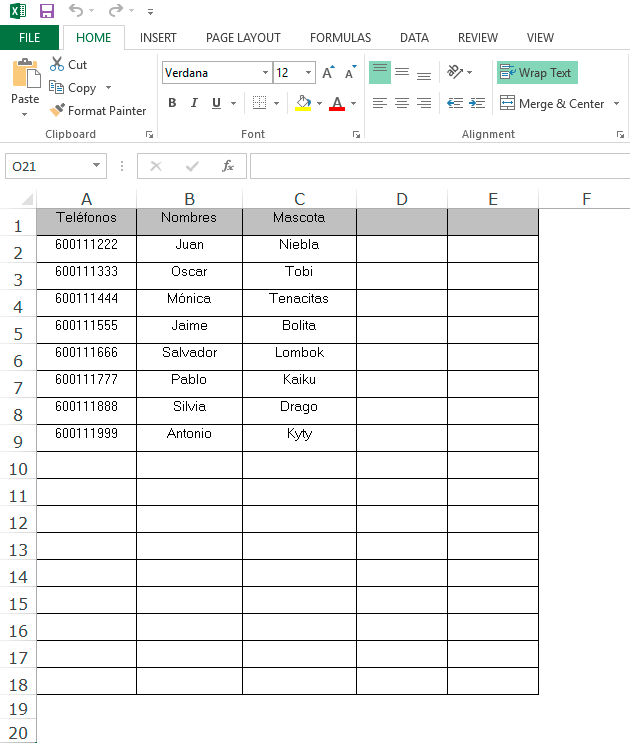Viewport: 630px width, 743px height.
Task: Click the Save icon in quick access toolbar
Action: [47, 11]
